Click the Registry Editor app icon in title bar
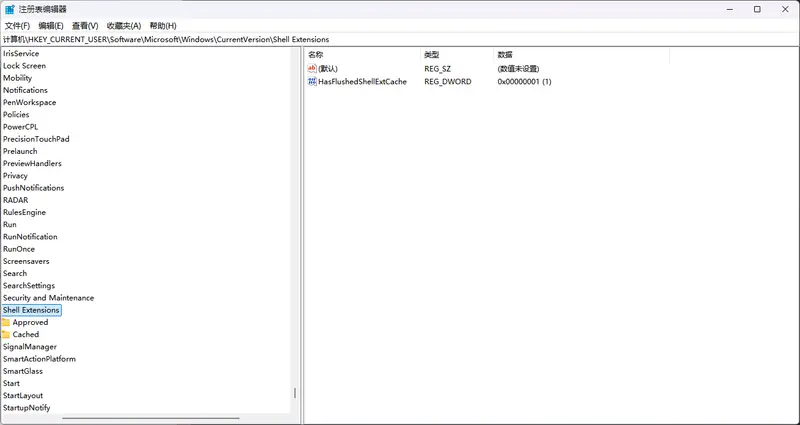Screen dimensions: 800x425 pos(9,9)
